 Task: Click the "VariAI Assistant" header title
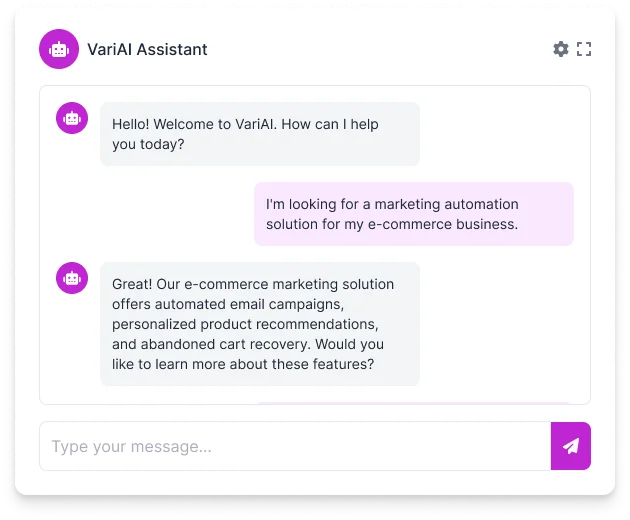pyautogui.click(x=147, y=49)
